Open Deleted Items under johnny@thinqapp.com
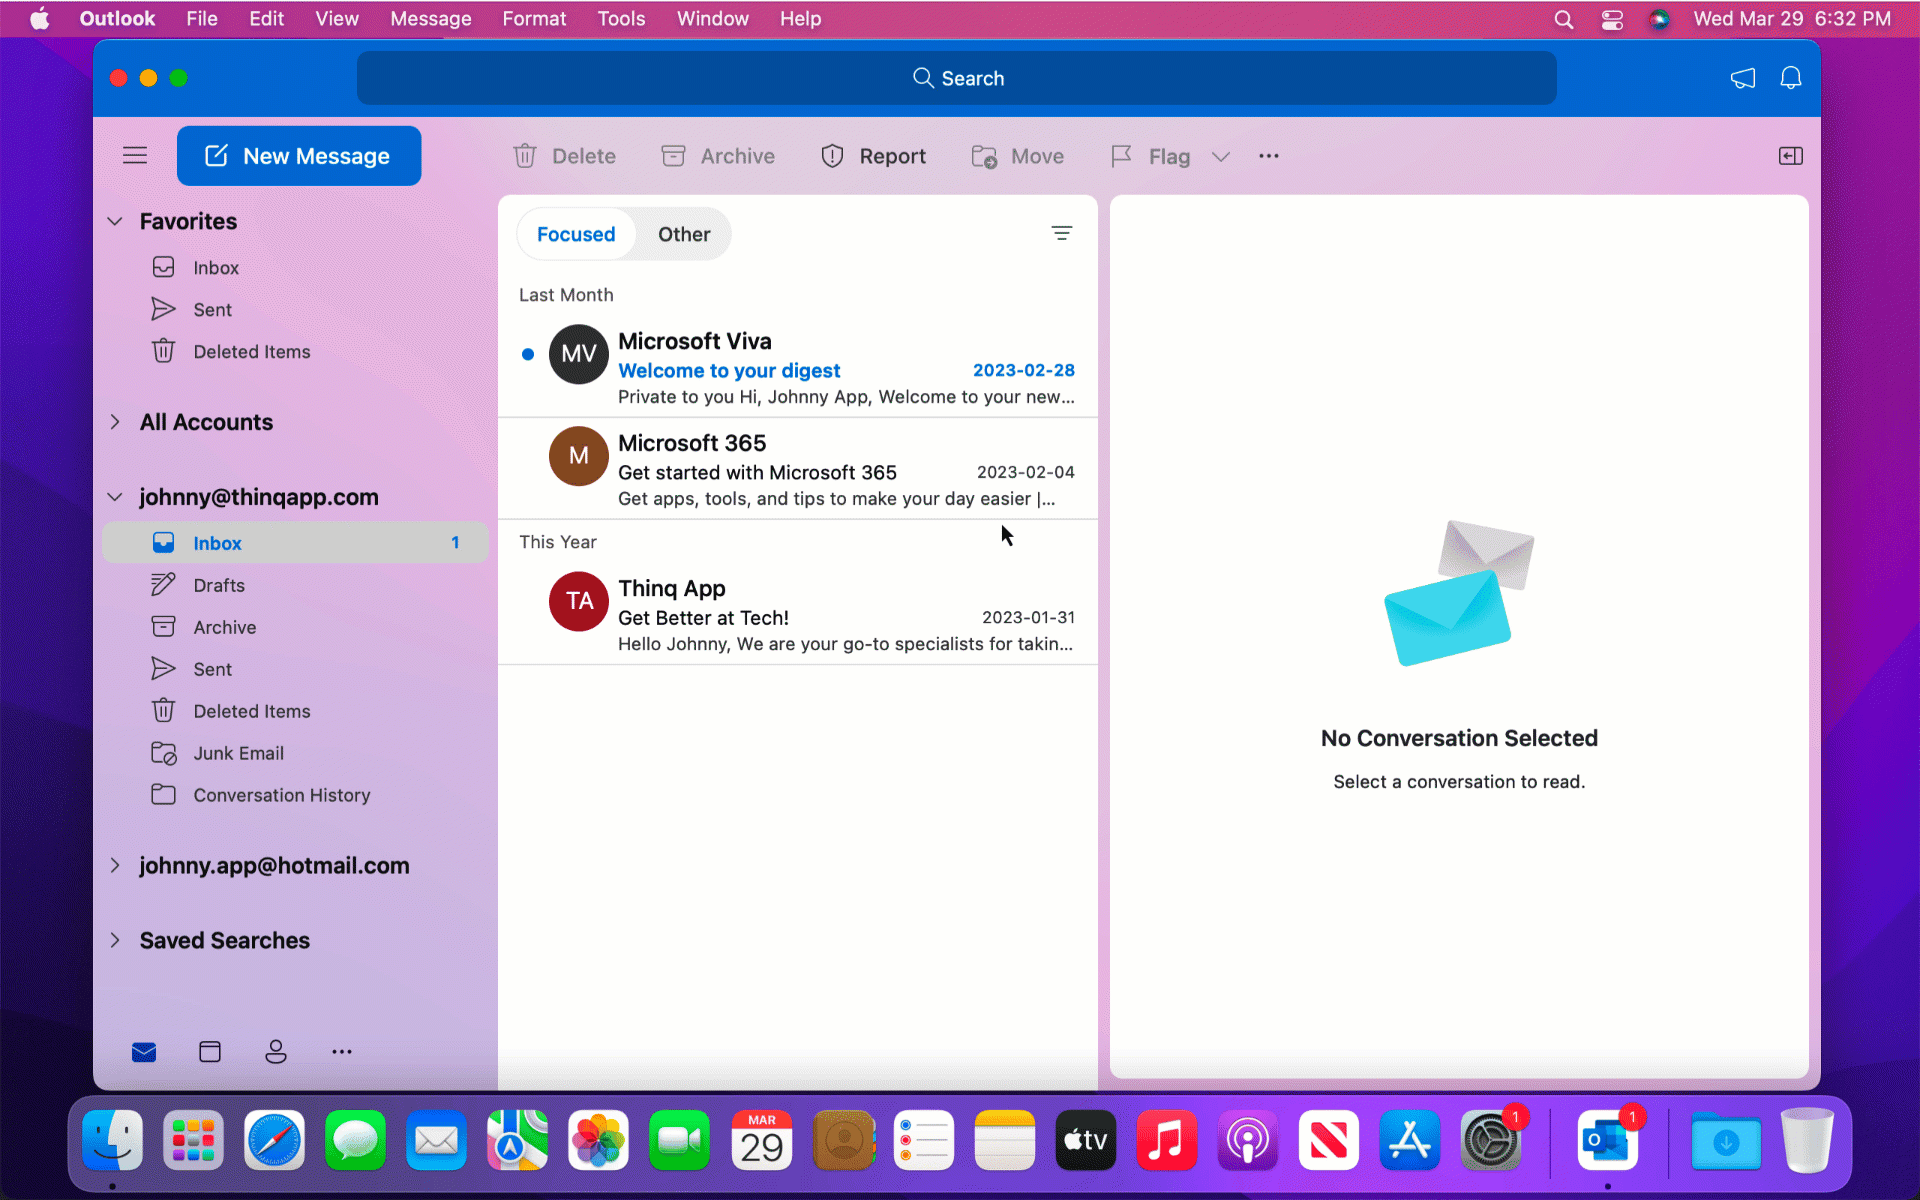The width and height of the screenshot is (1920, 1200). coord(296,710)
